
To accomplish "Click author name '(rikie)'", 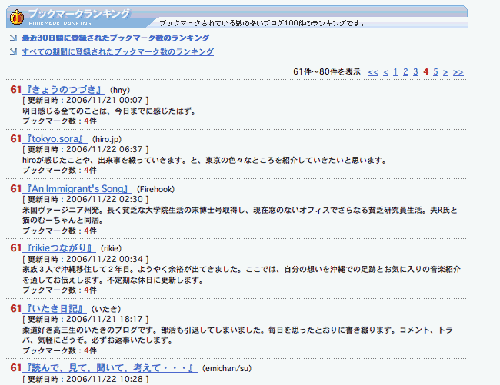I will (111, 248).
